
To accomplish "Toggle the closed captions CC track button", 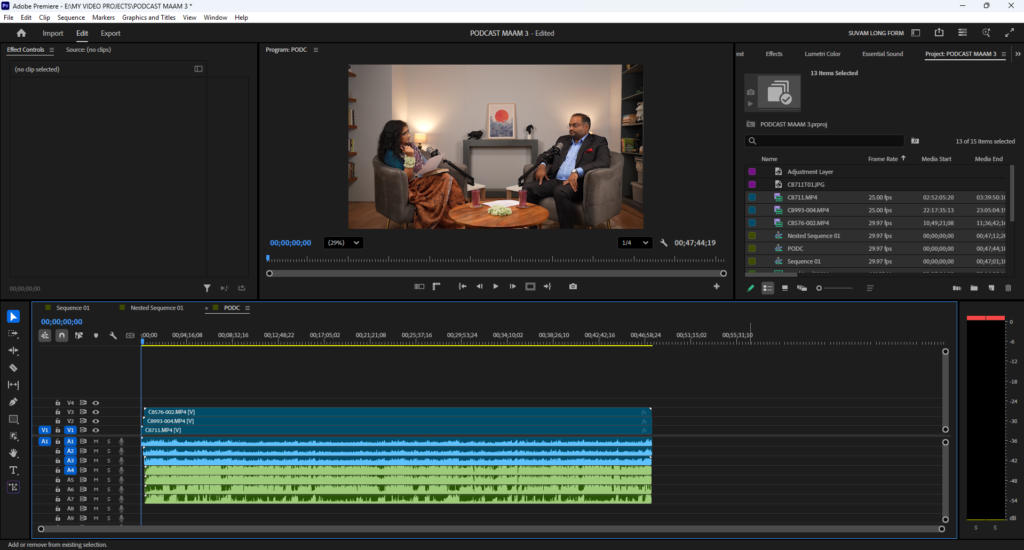I will [130, 335].
